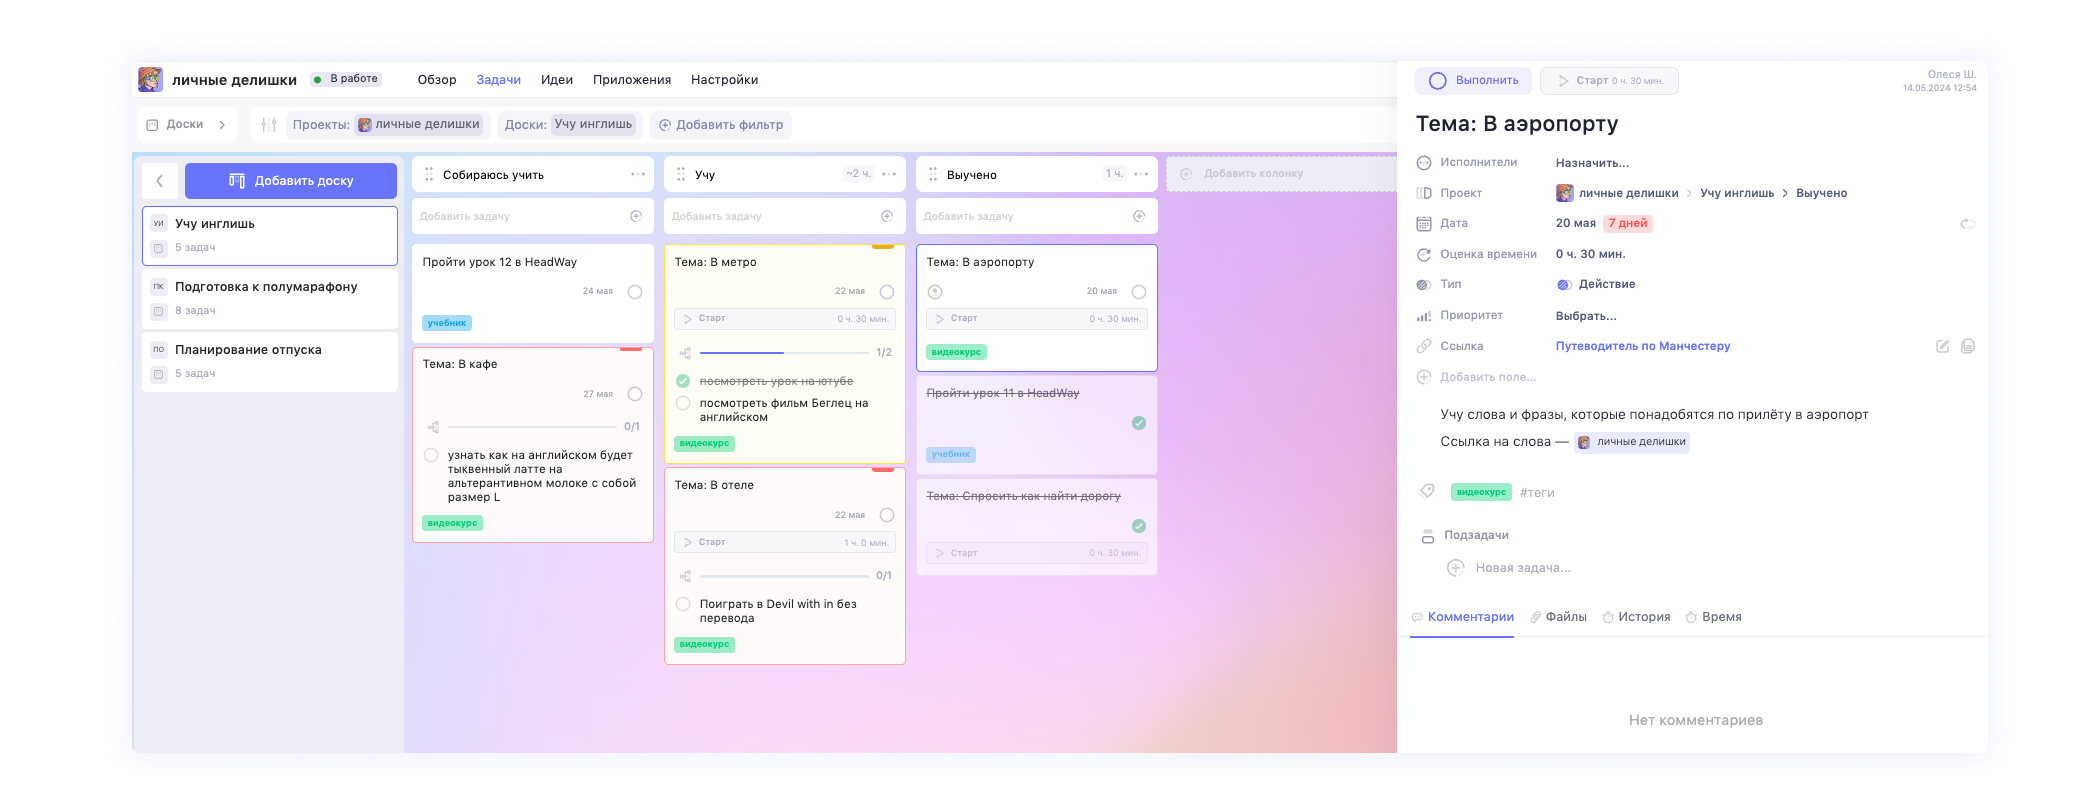Open the three-dot menu of the Учу column
The height and width of the screenshot is (800, 2075).
point(889,174)
